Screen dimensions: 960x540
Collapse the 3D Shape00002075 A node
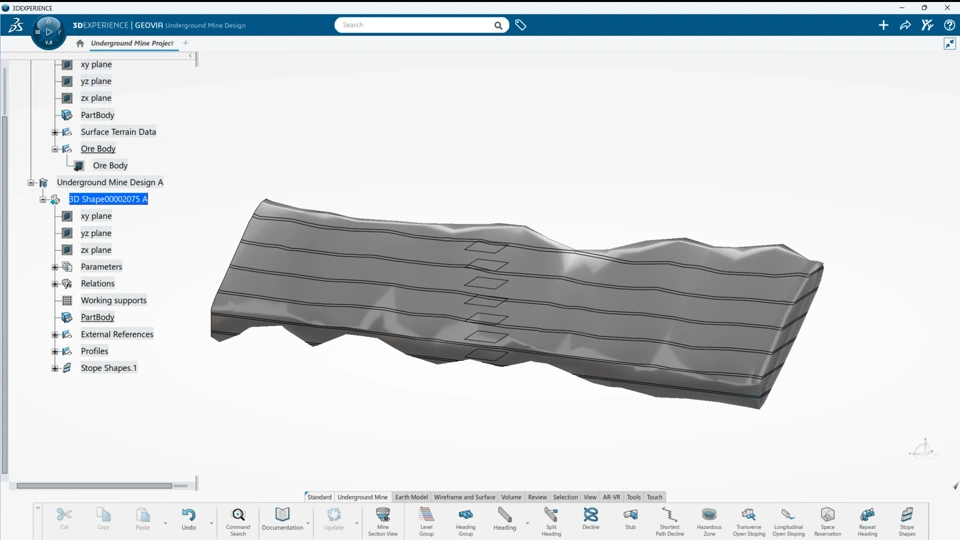tap(42, 200)
